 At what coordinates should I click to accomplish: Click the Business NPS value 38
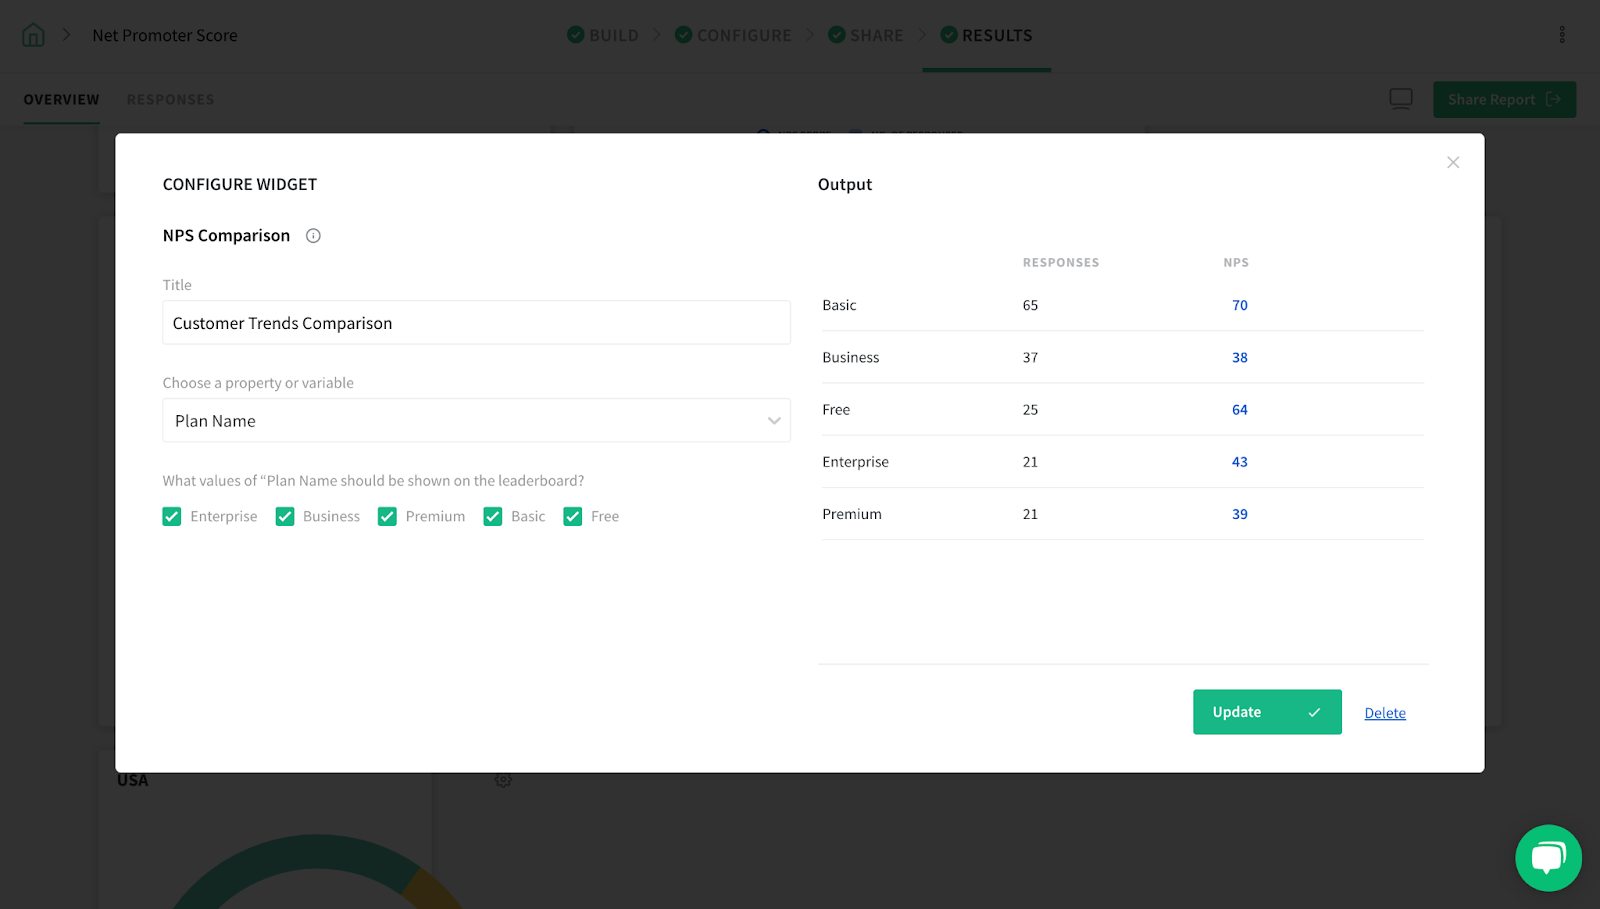[x=1240, y=357]
